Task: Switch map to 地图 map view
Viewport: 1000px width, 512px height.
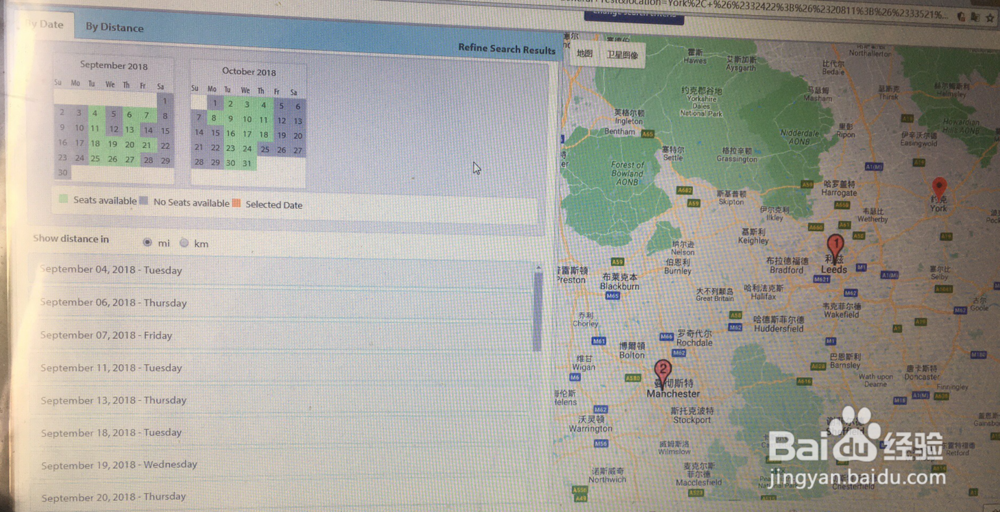Action: [584, 54]
